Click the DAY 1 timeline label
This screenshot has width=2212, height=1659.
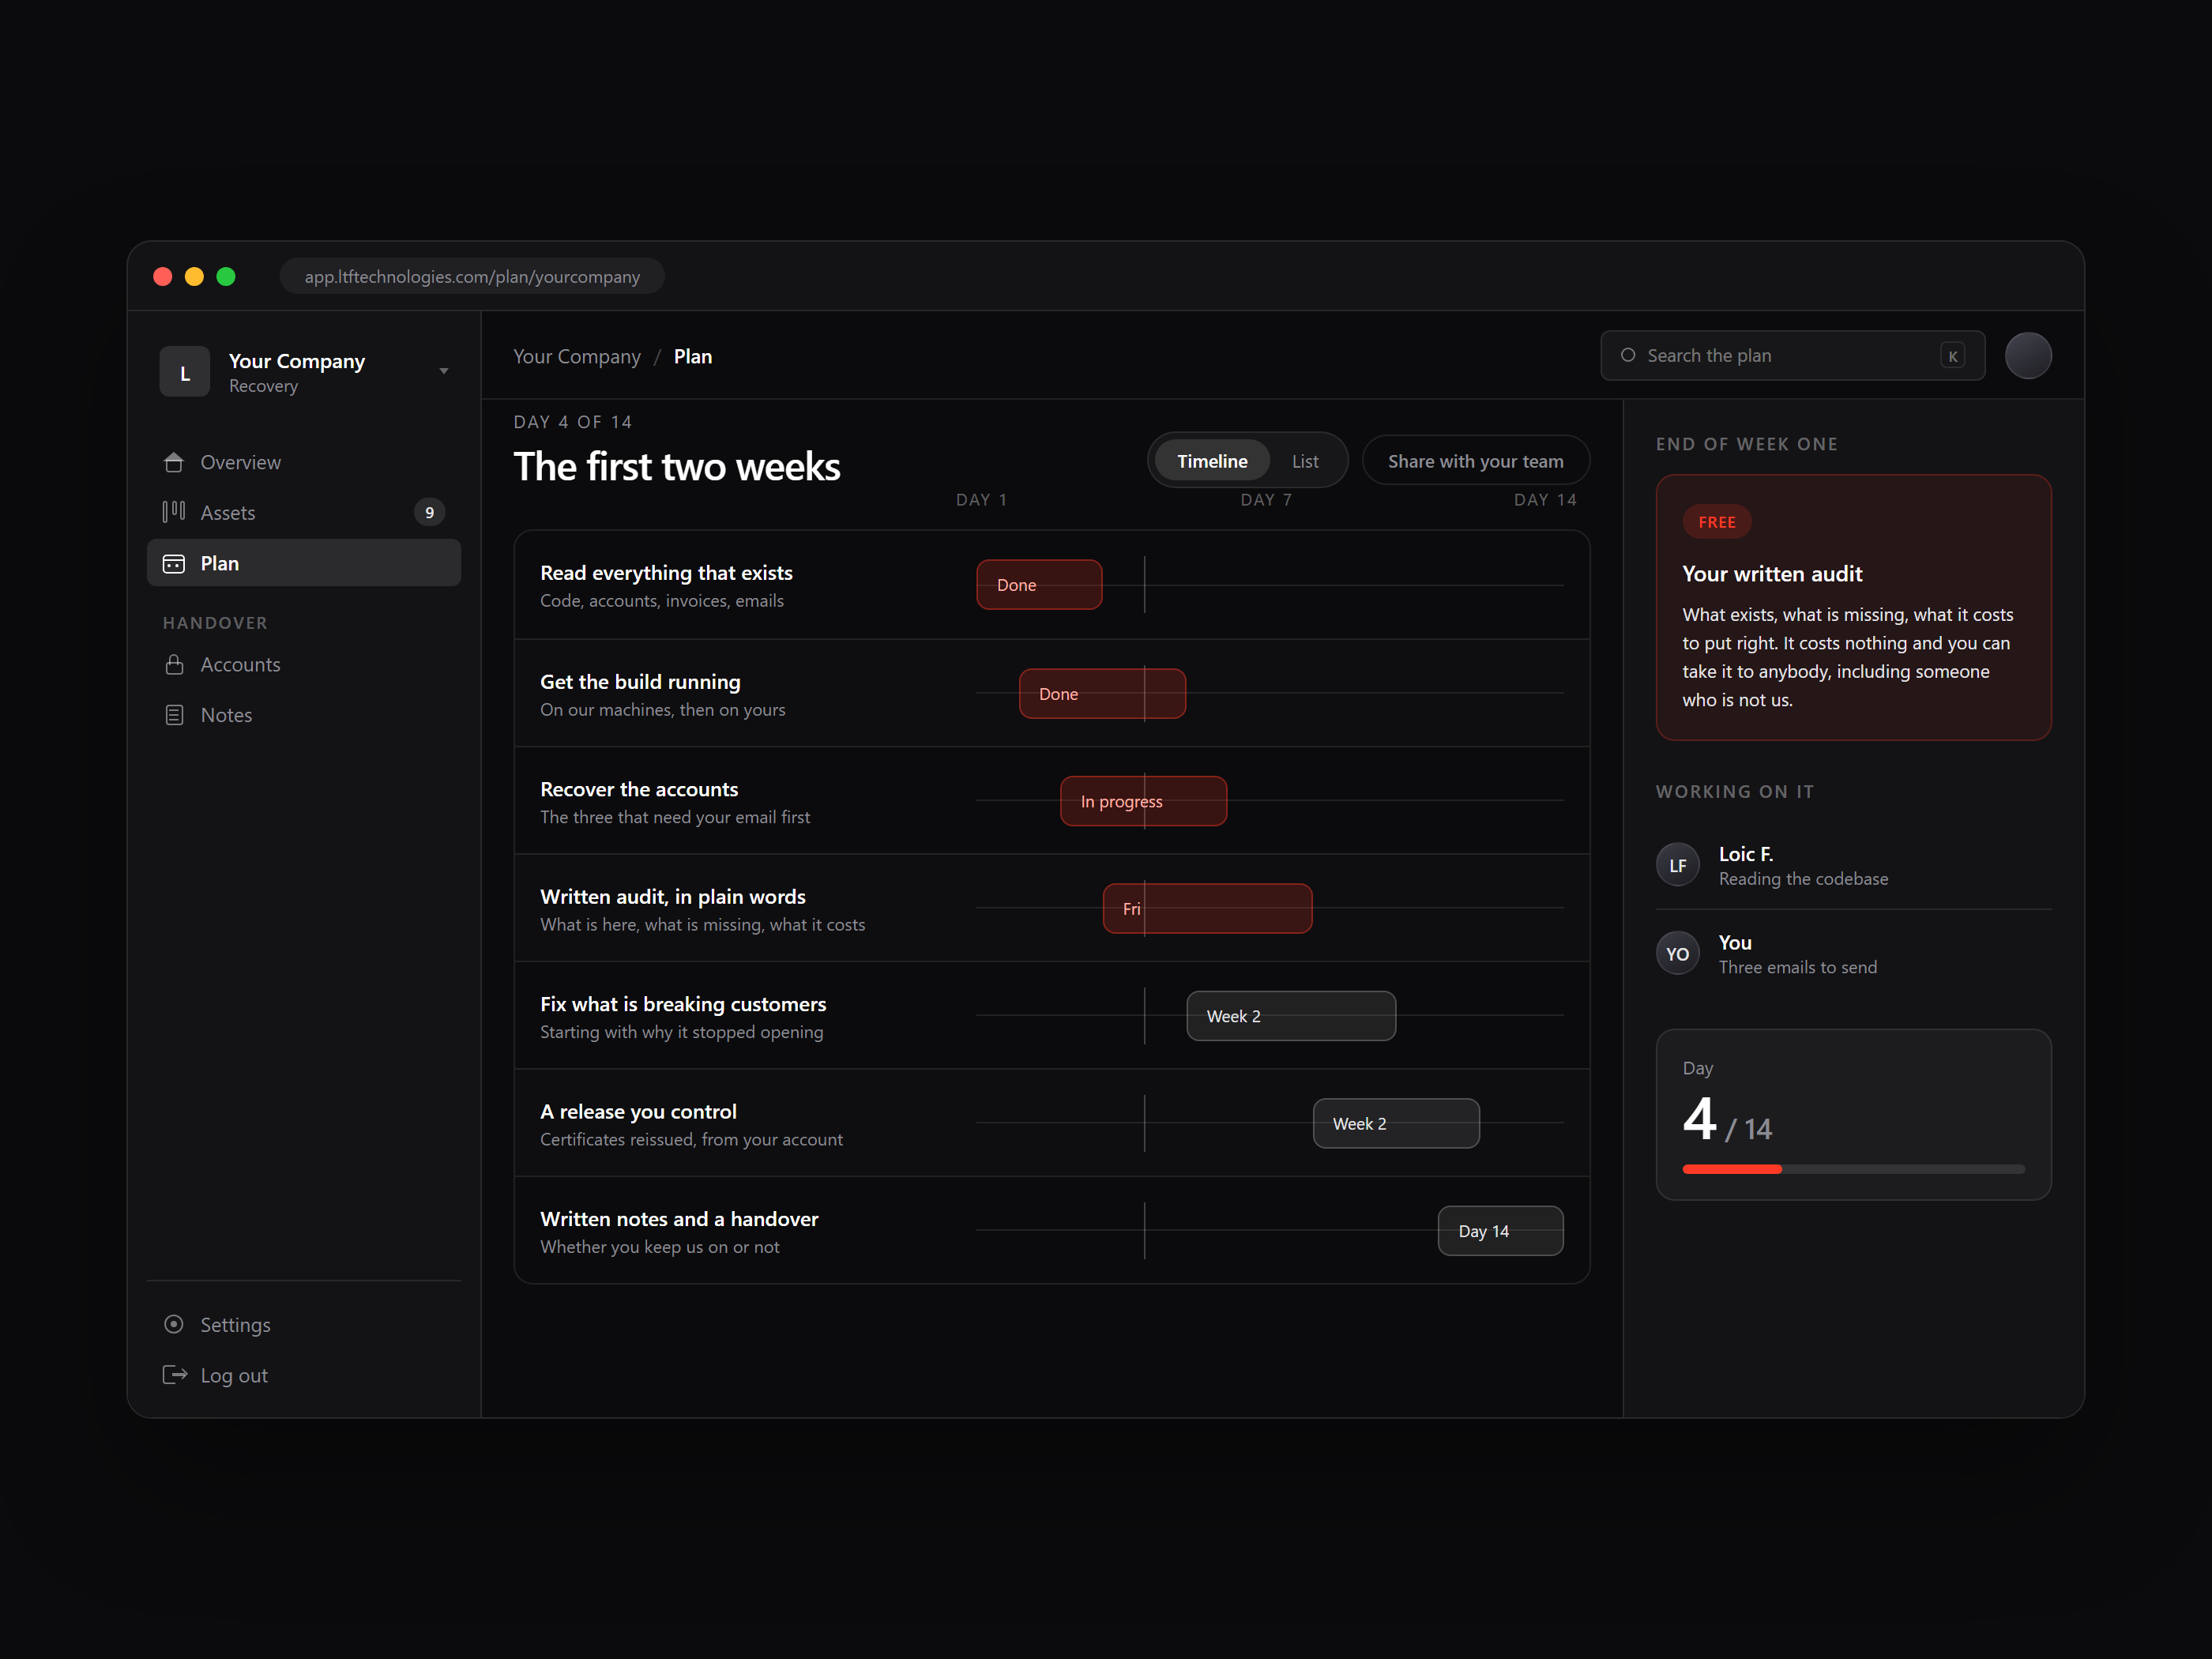(981, 500)
